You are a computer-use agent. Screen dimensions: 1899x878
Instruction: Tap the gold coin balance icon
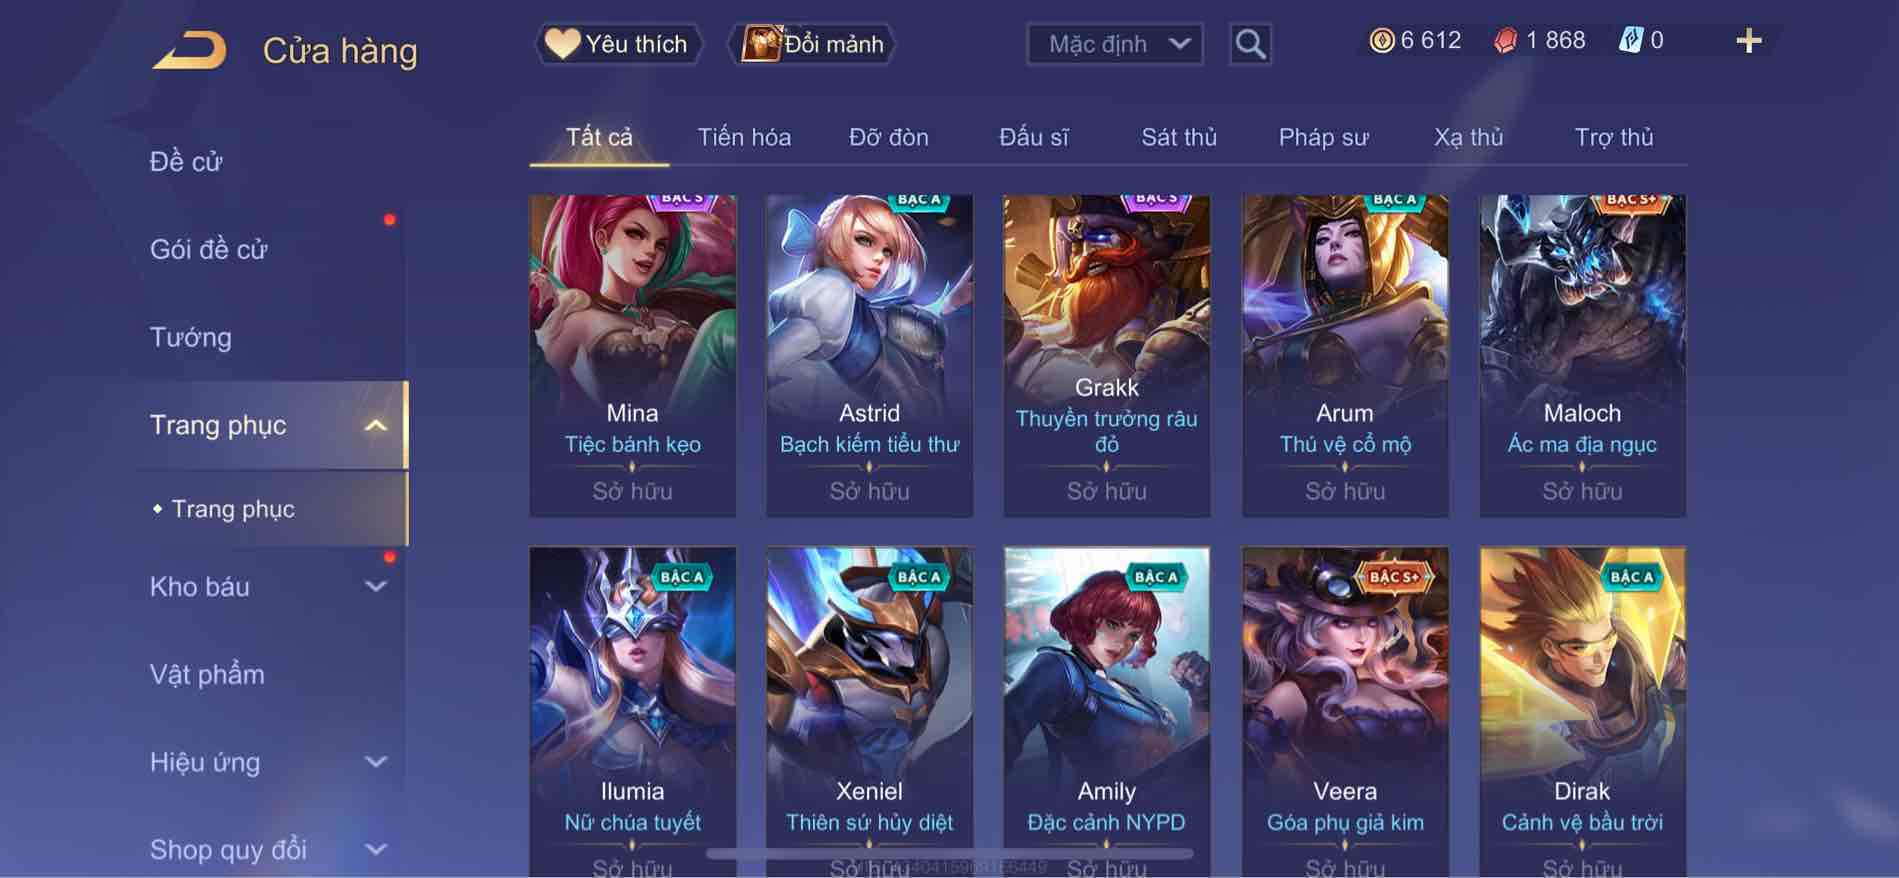pyautogui.click(x=1381, y=41)
